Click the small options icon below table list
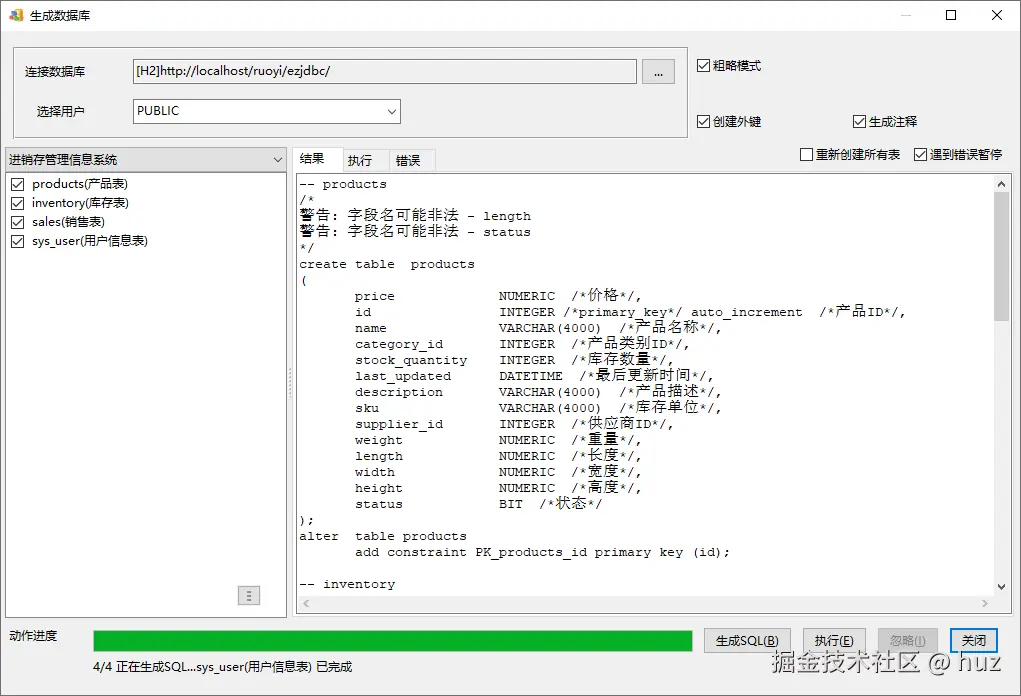The image size is (1021, 696). coord(249,596)
